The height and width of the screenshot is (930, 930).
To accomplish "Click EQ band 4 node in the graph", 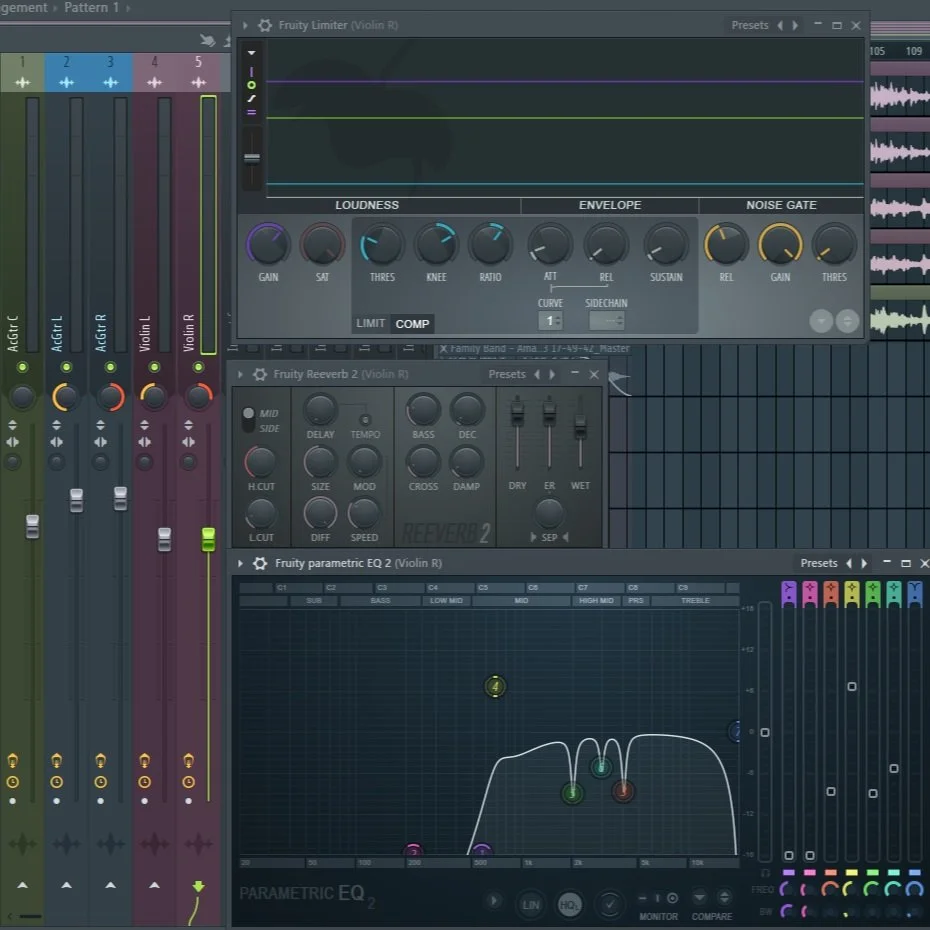I will [495, 687].
